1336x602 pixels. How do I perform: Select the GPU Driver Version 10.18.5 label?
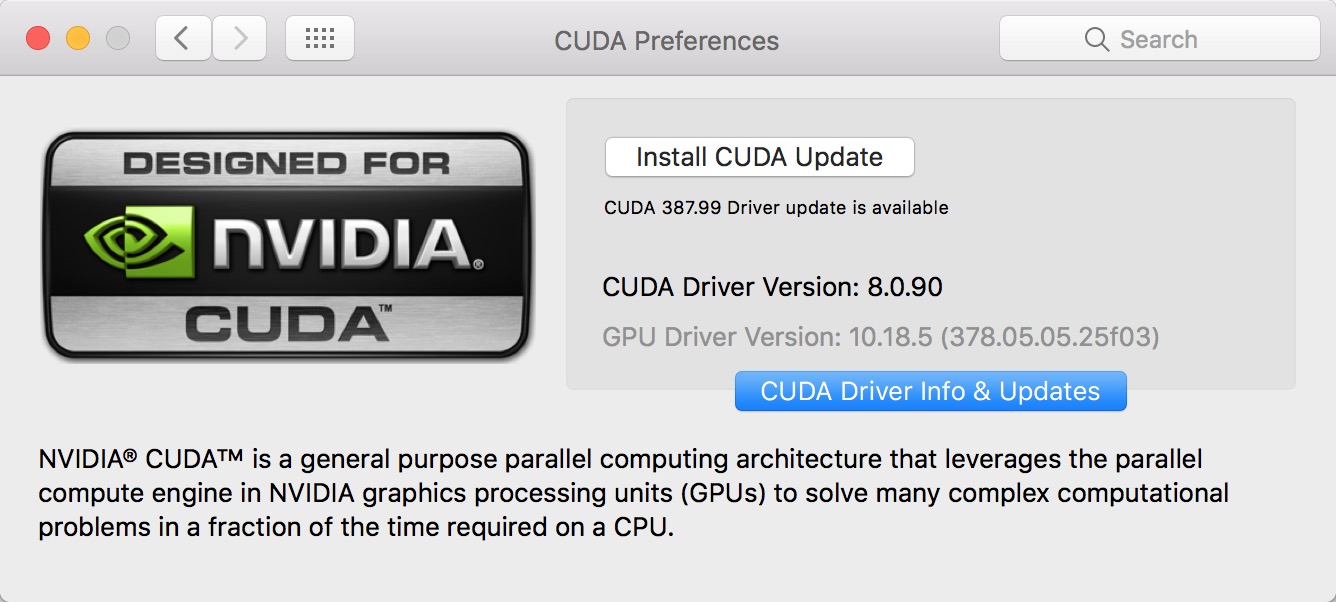[x=881, y=337]
